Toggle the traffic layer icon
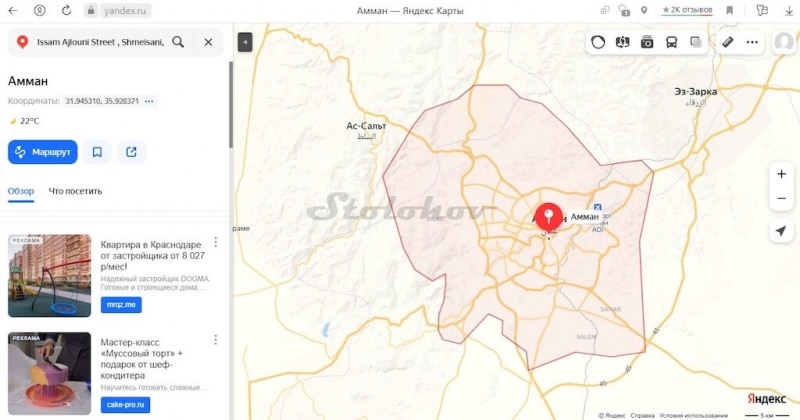 pos(598,42)
